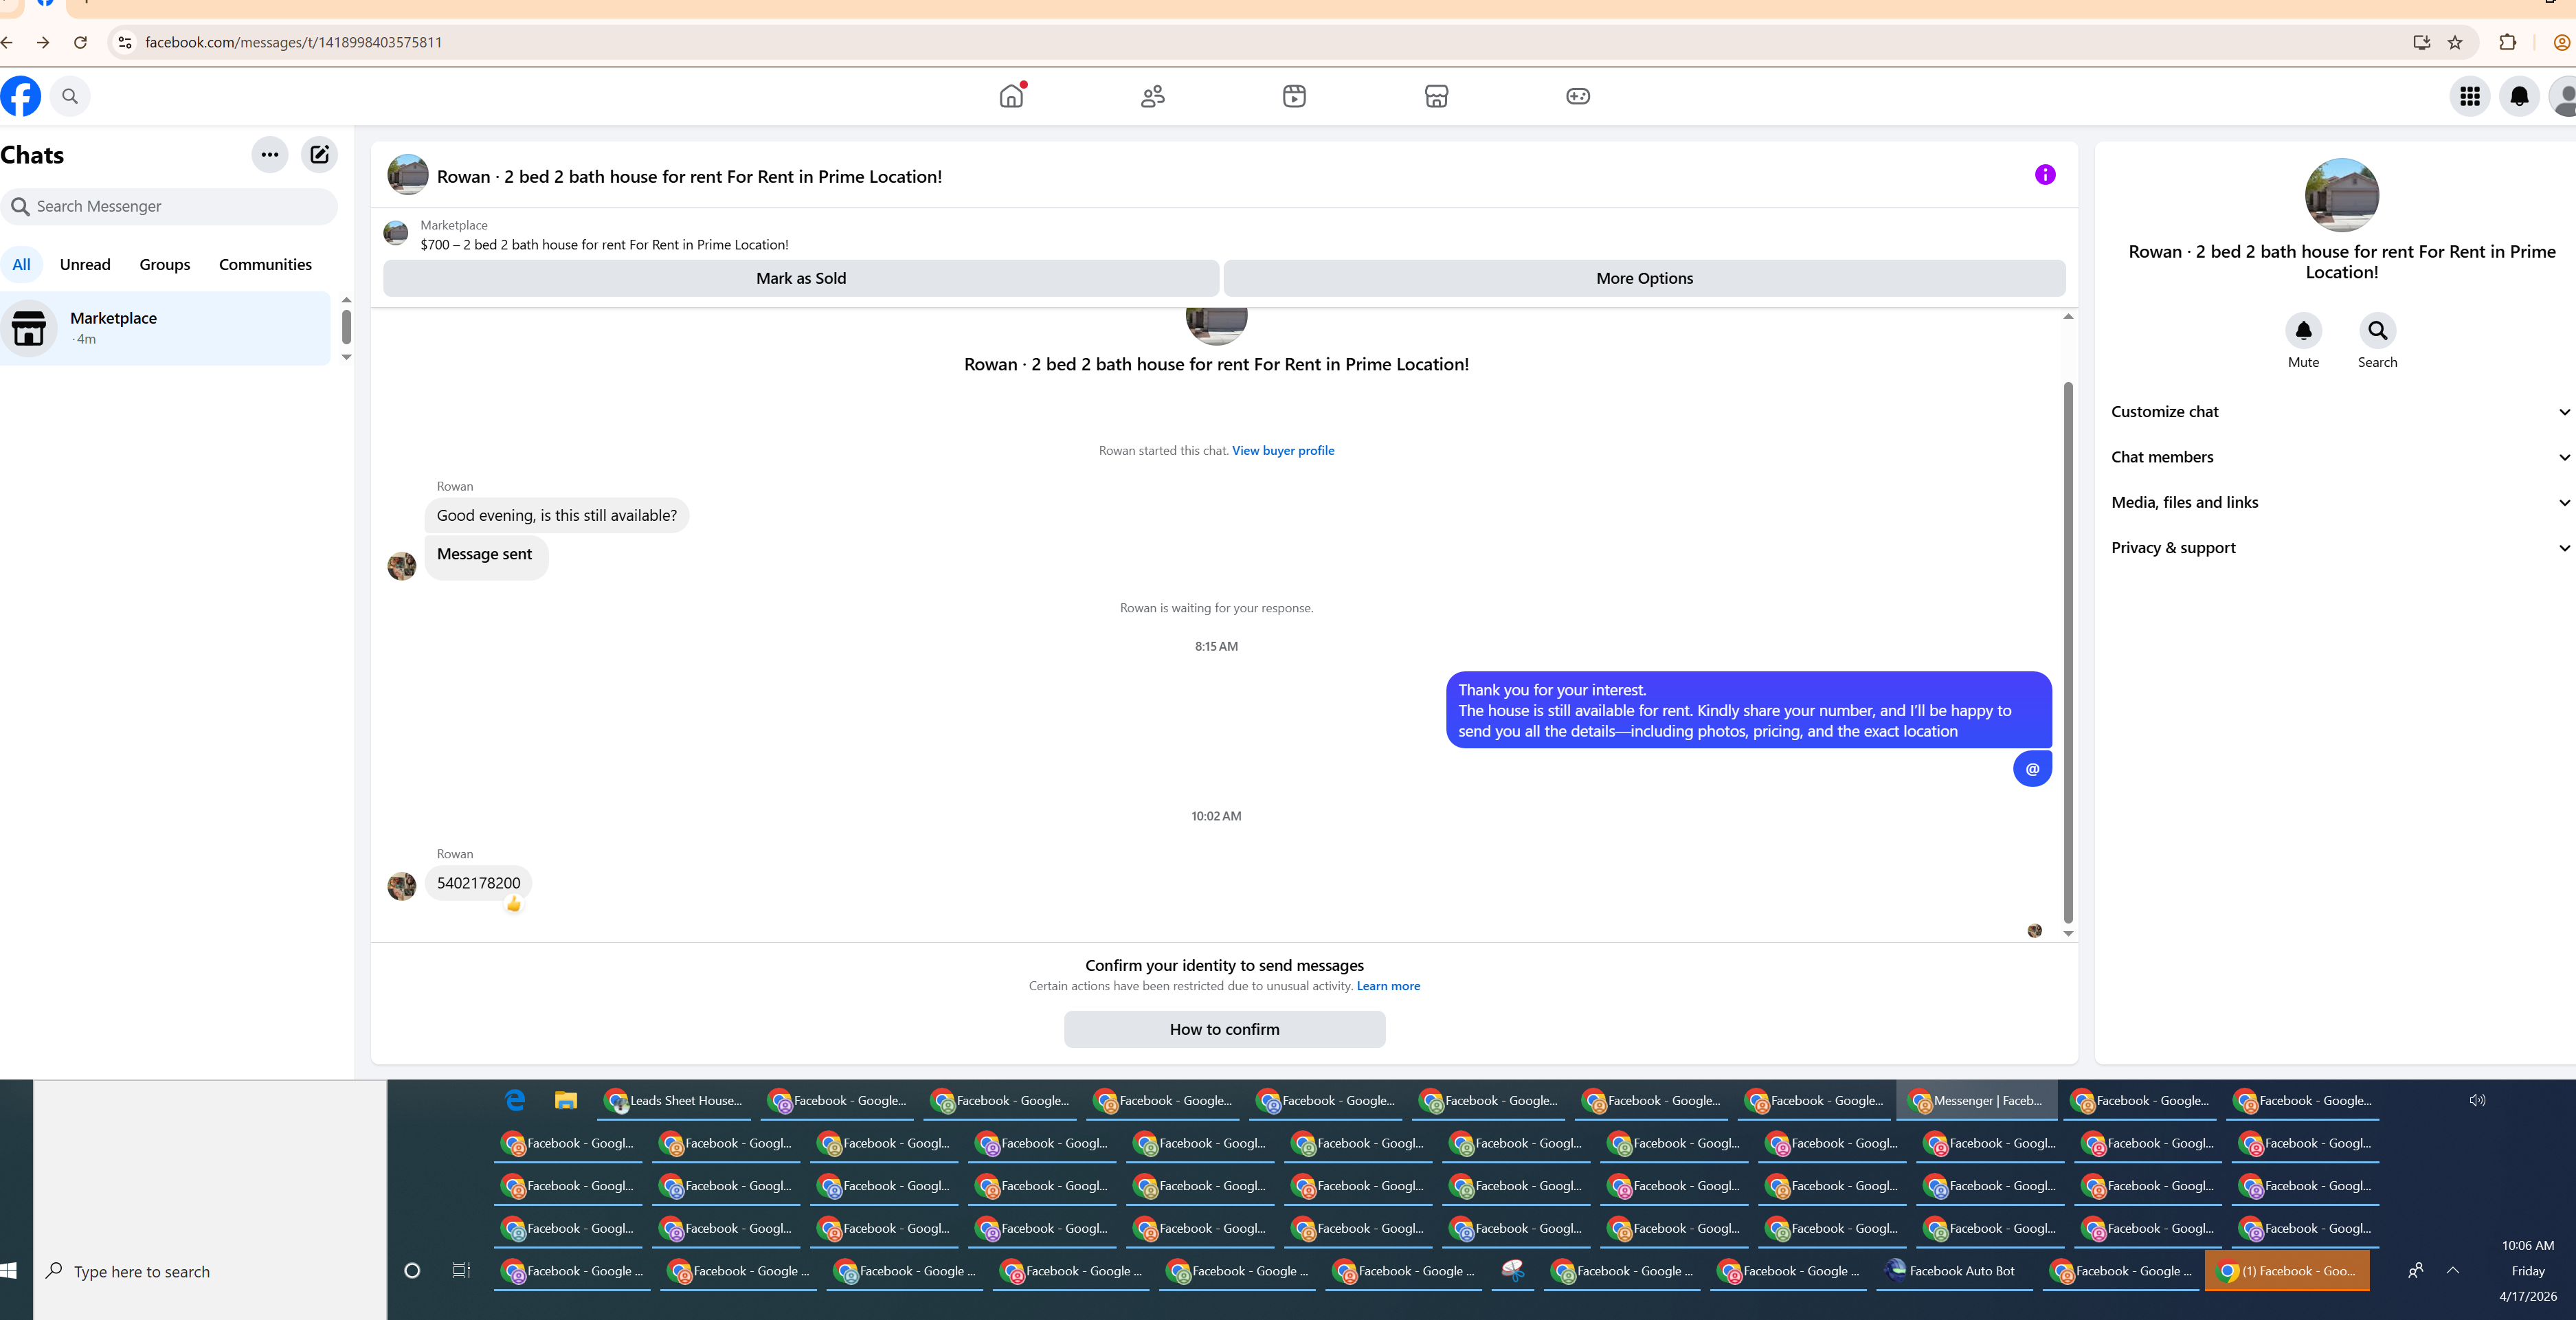Mute this conversation with the bell

(2303, 330)
